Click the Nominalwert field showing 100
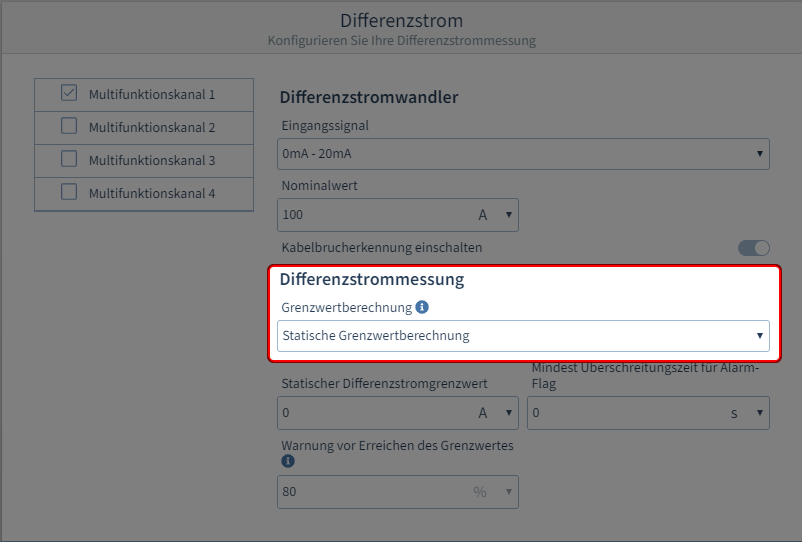Image resolution: width=802 pixels, height=542 pixels. 370,214
